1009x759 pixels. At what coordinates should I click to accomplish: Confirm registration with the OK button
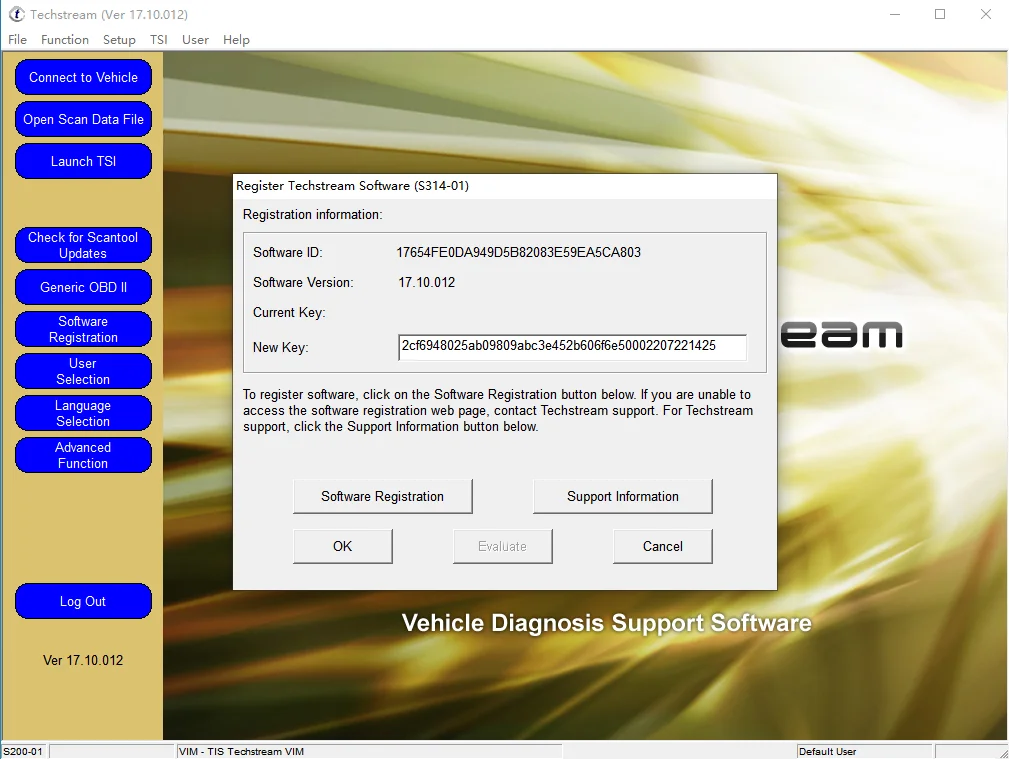342,547
